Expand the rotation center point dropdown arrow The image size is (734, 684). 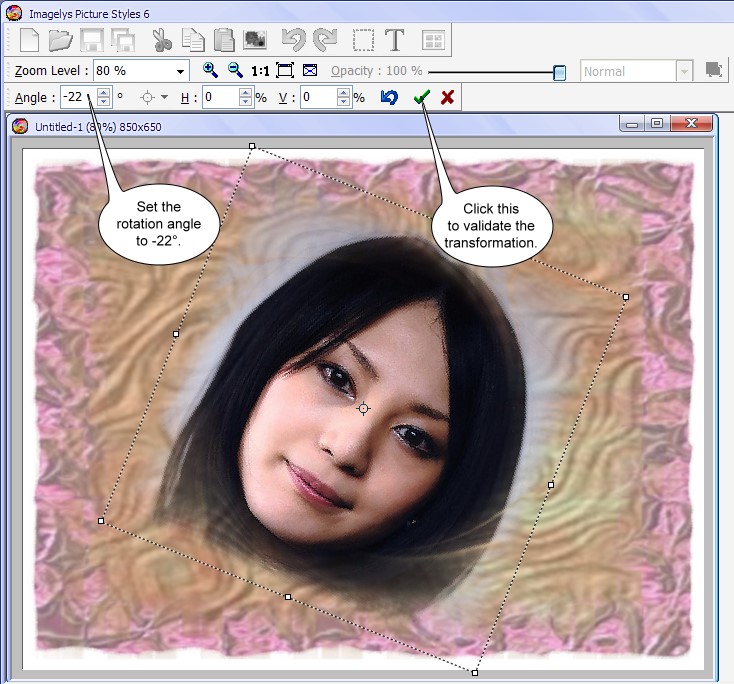(x=164, y=97)
